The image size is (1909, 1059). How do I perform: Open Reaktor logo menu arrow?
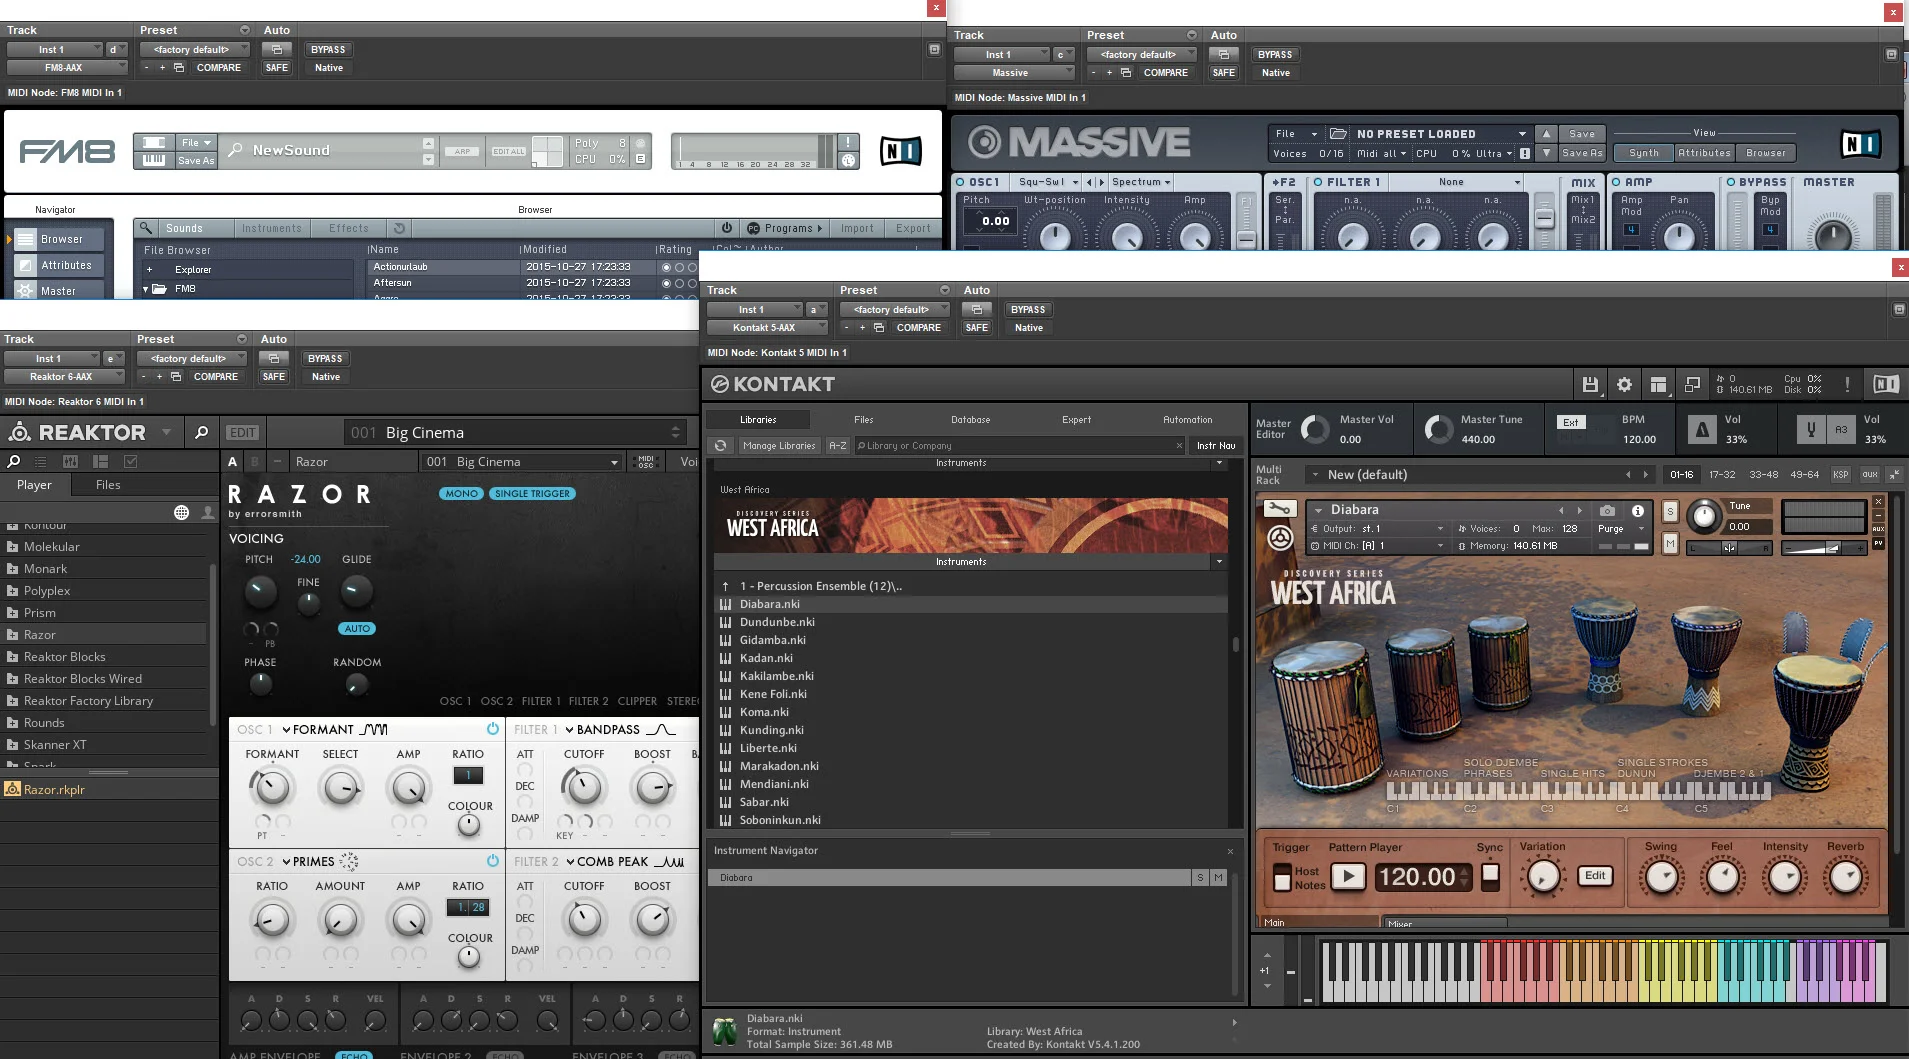[166, 433]
